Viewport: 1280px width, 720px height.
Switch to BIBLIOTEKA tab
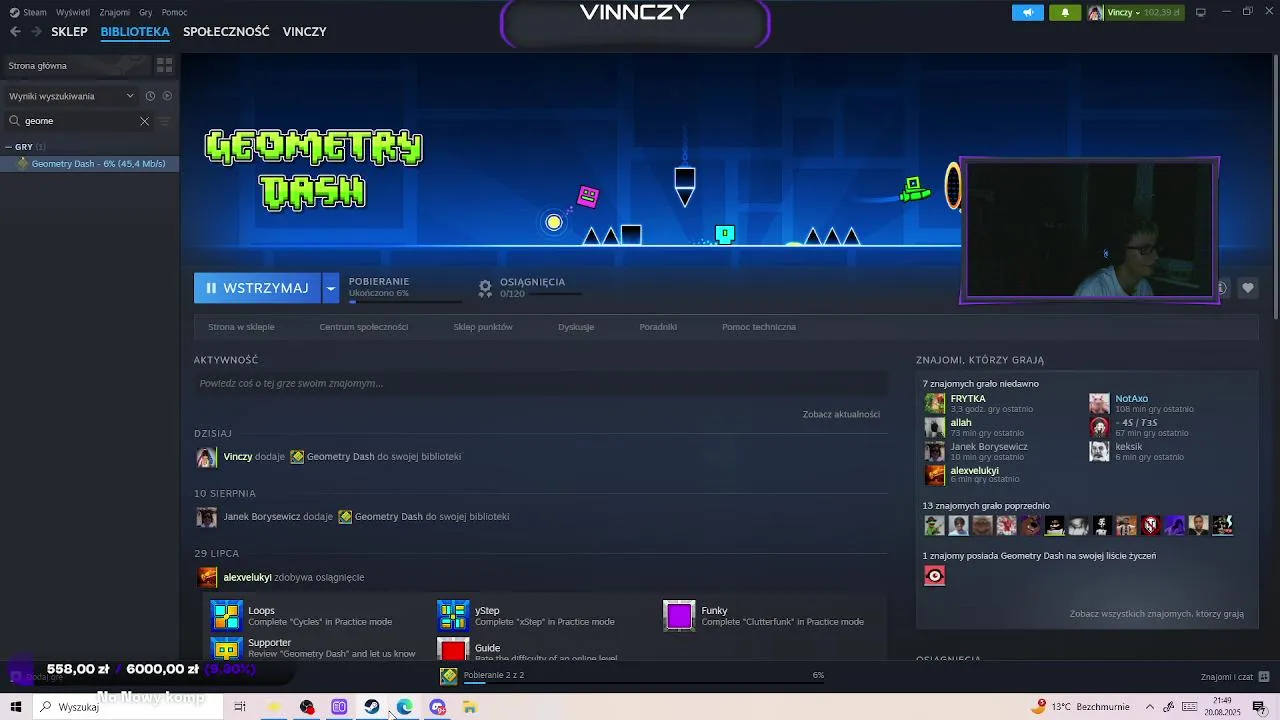pos(135,32)
